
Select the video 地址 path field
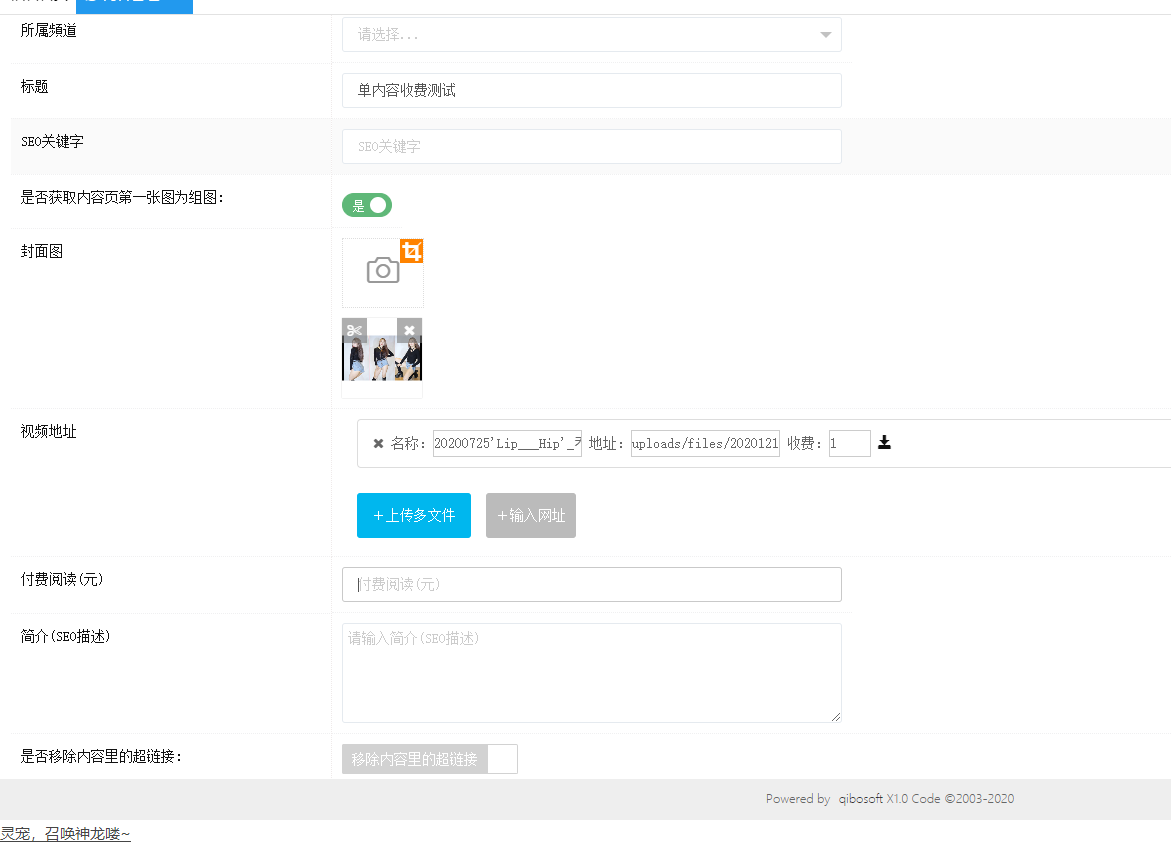(x=705, y=443)
